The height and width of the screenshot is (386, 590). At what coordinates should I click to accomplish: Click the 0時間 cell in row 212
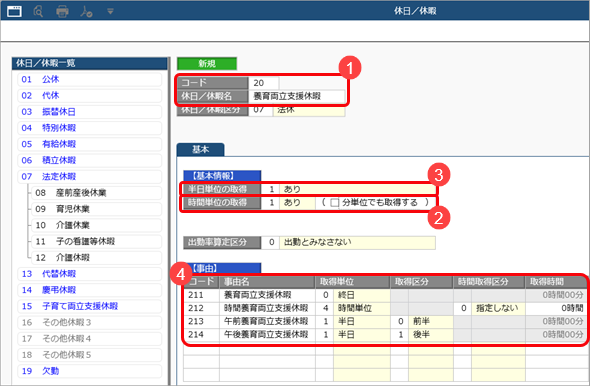tap(555, 308)
